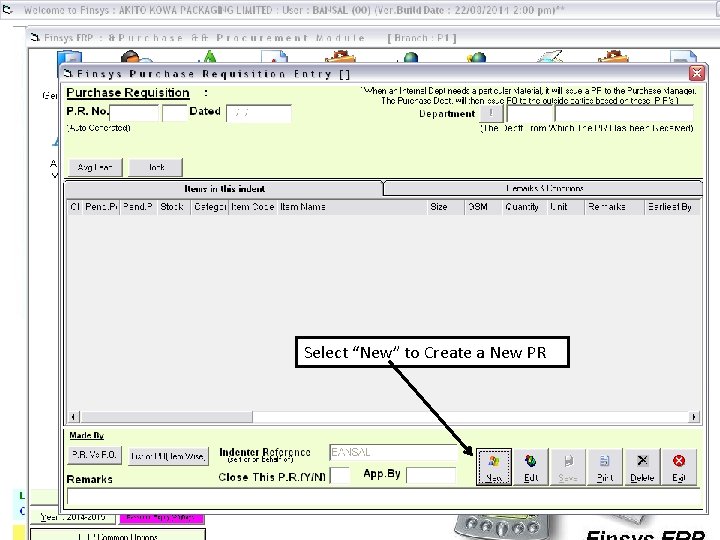
Task: Click the greyed Save button icon
Action: pyautogui.click(x=568, y=467)
